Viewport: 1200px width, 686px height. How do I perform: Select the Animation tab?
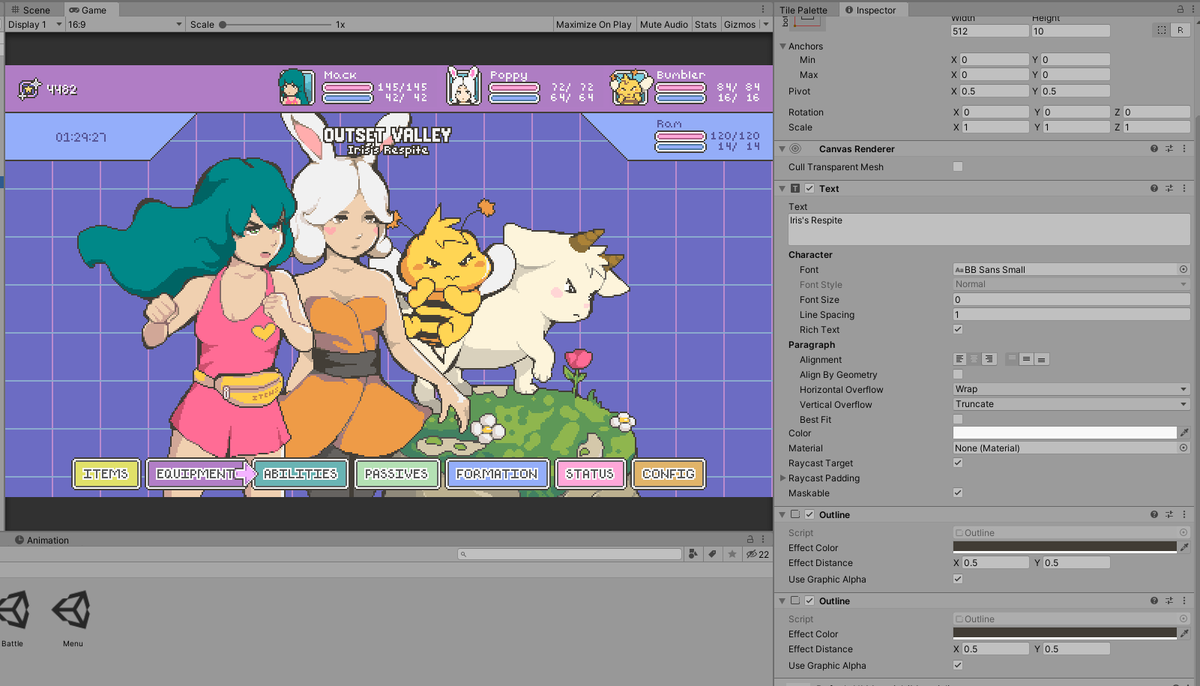click(x=41, y=540)
